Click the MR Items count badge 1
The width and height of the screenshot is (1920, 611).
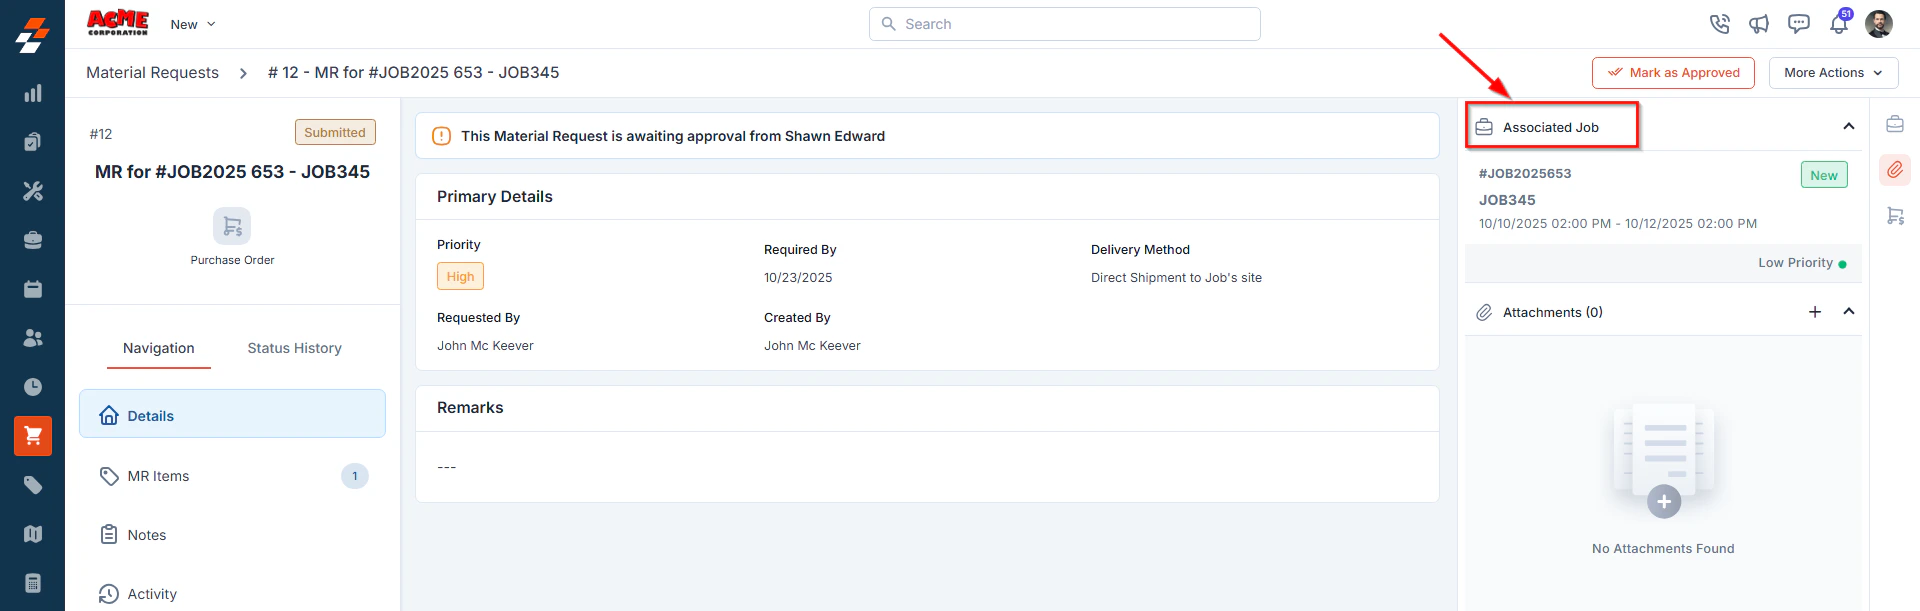coord(355,476)
